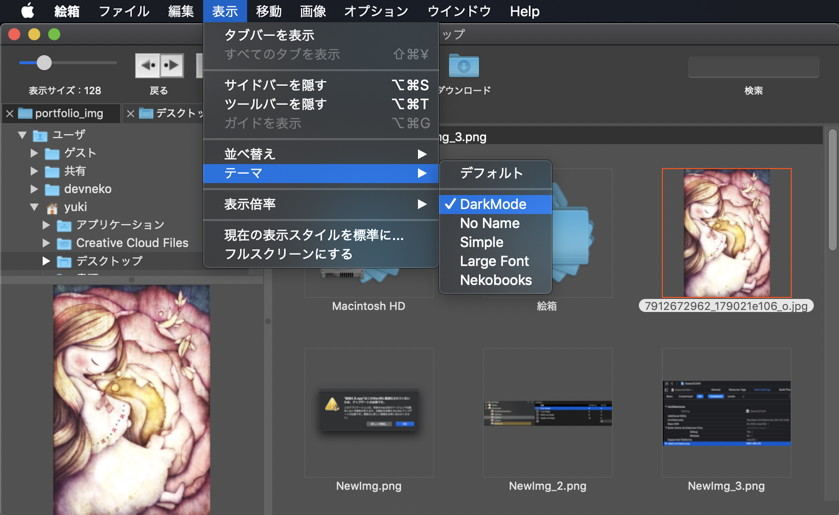Click the 検索 search field

(x=753, y=67)
